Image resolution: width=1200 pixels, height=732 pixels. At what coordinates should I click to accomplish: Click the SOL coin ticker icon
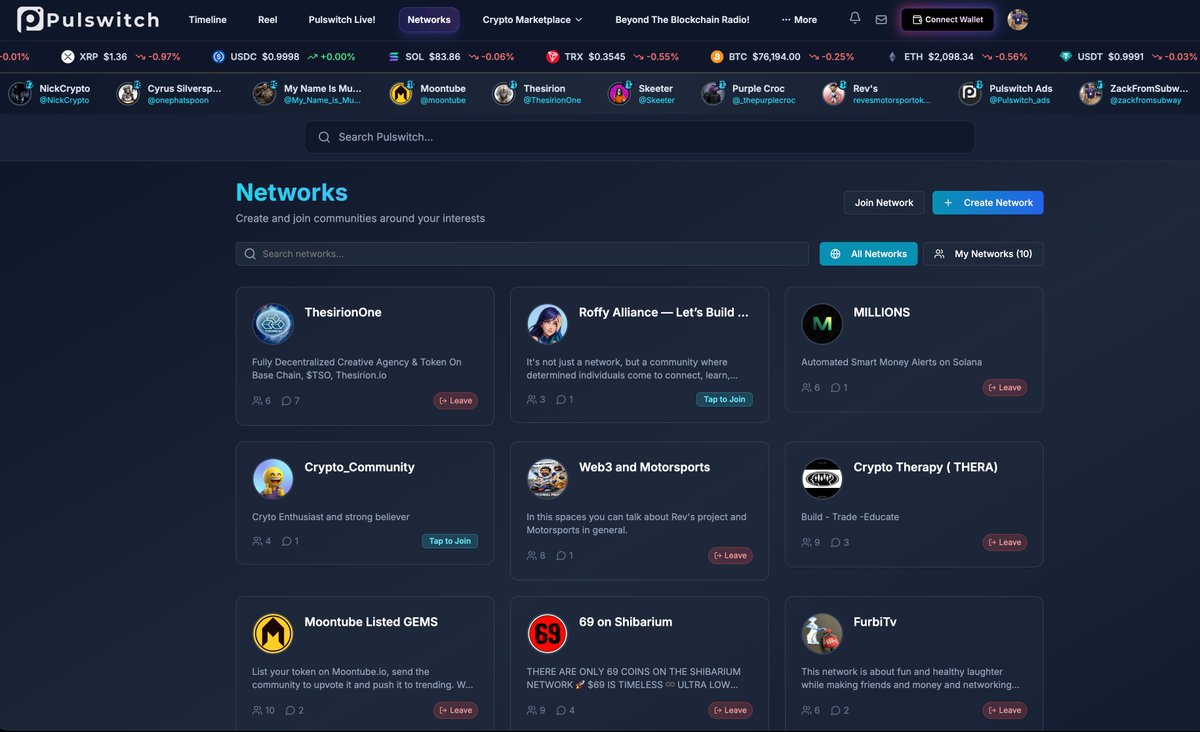click(394, 57)
